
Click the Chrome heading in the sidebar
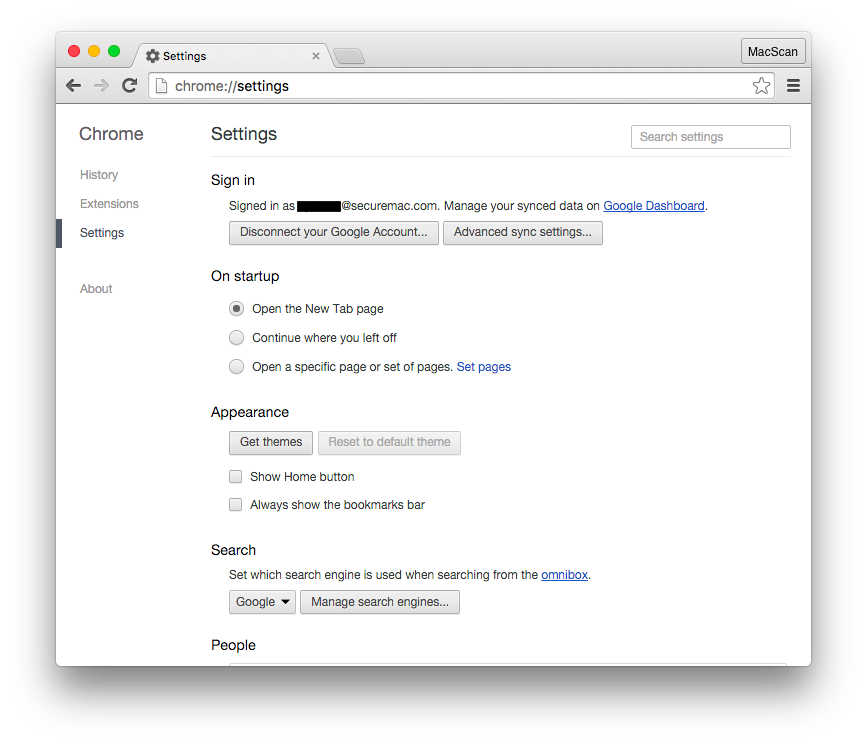click(111, 134)
